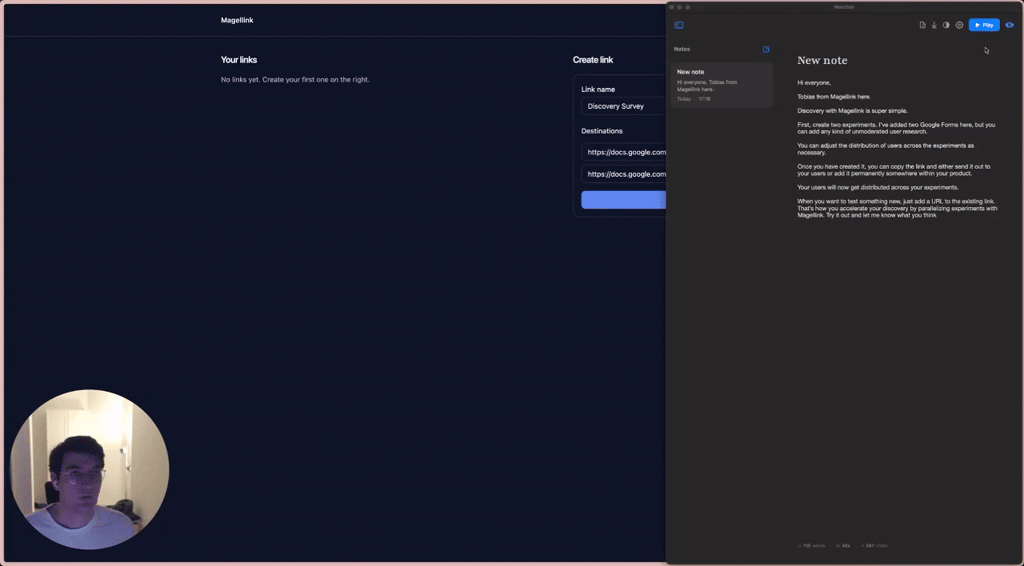The width and height of the screenshot is (1024, 566).
Task: Click the compose new note icon
Action: click(x=766, y=49)
